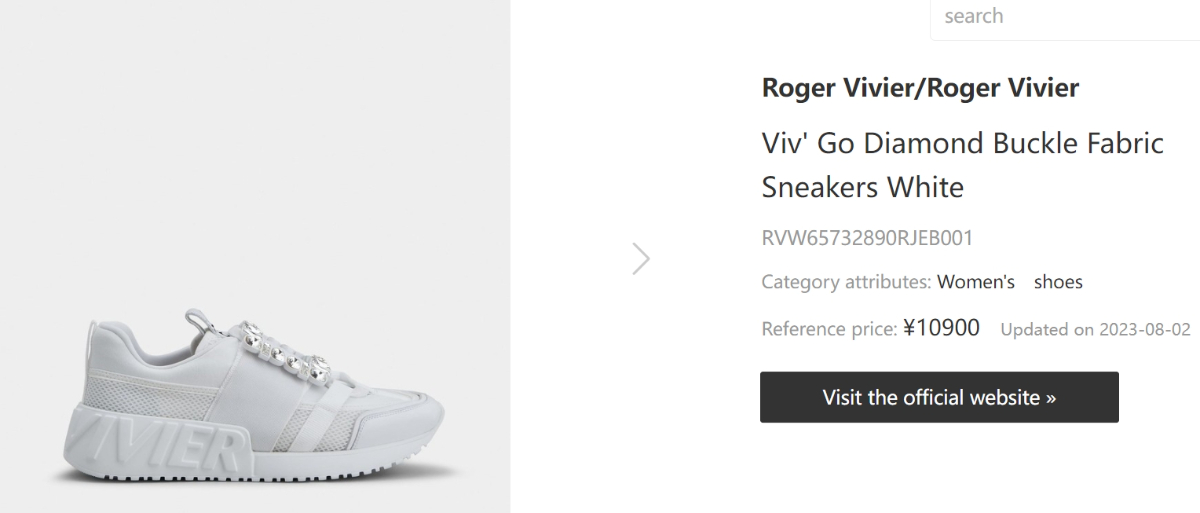Click the Updated on 2023-08-02 text
The width and height of the screenshot is (1200, 513).
pyautogui.click(x=1095, y=329)
